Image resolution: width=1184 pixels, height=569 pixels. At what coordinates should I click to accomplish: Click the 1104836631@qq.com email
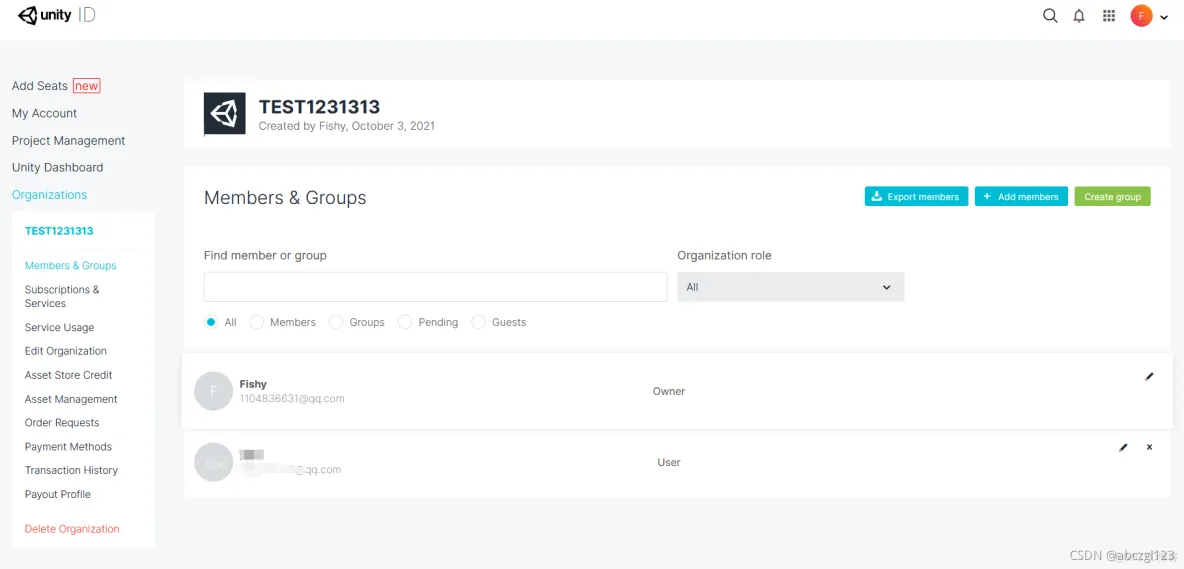coord(291,398)
